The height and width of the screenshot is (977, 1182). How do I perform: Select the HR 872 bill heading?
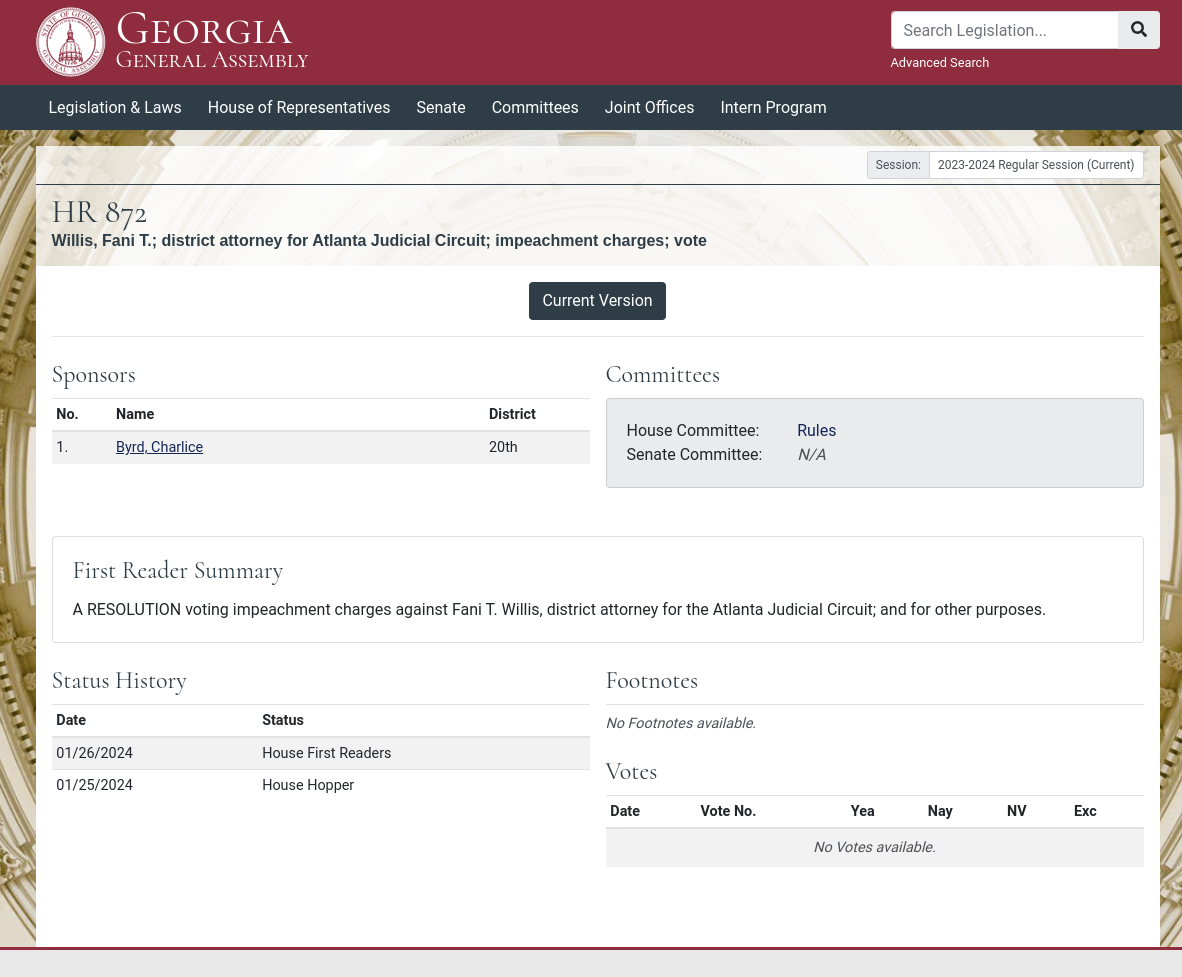click(x=99, y=213)
